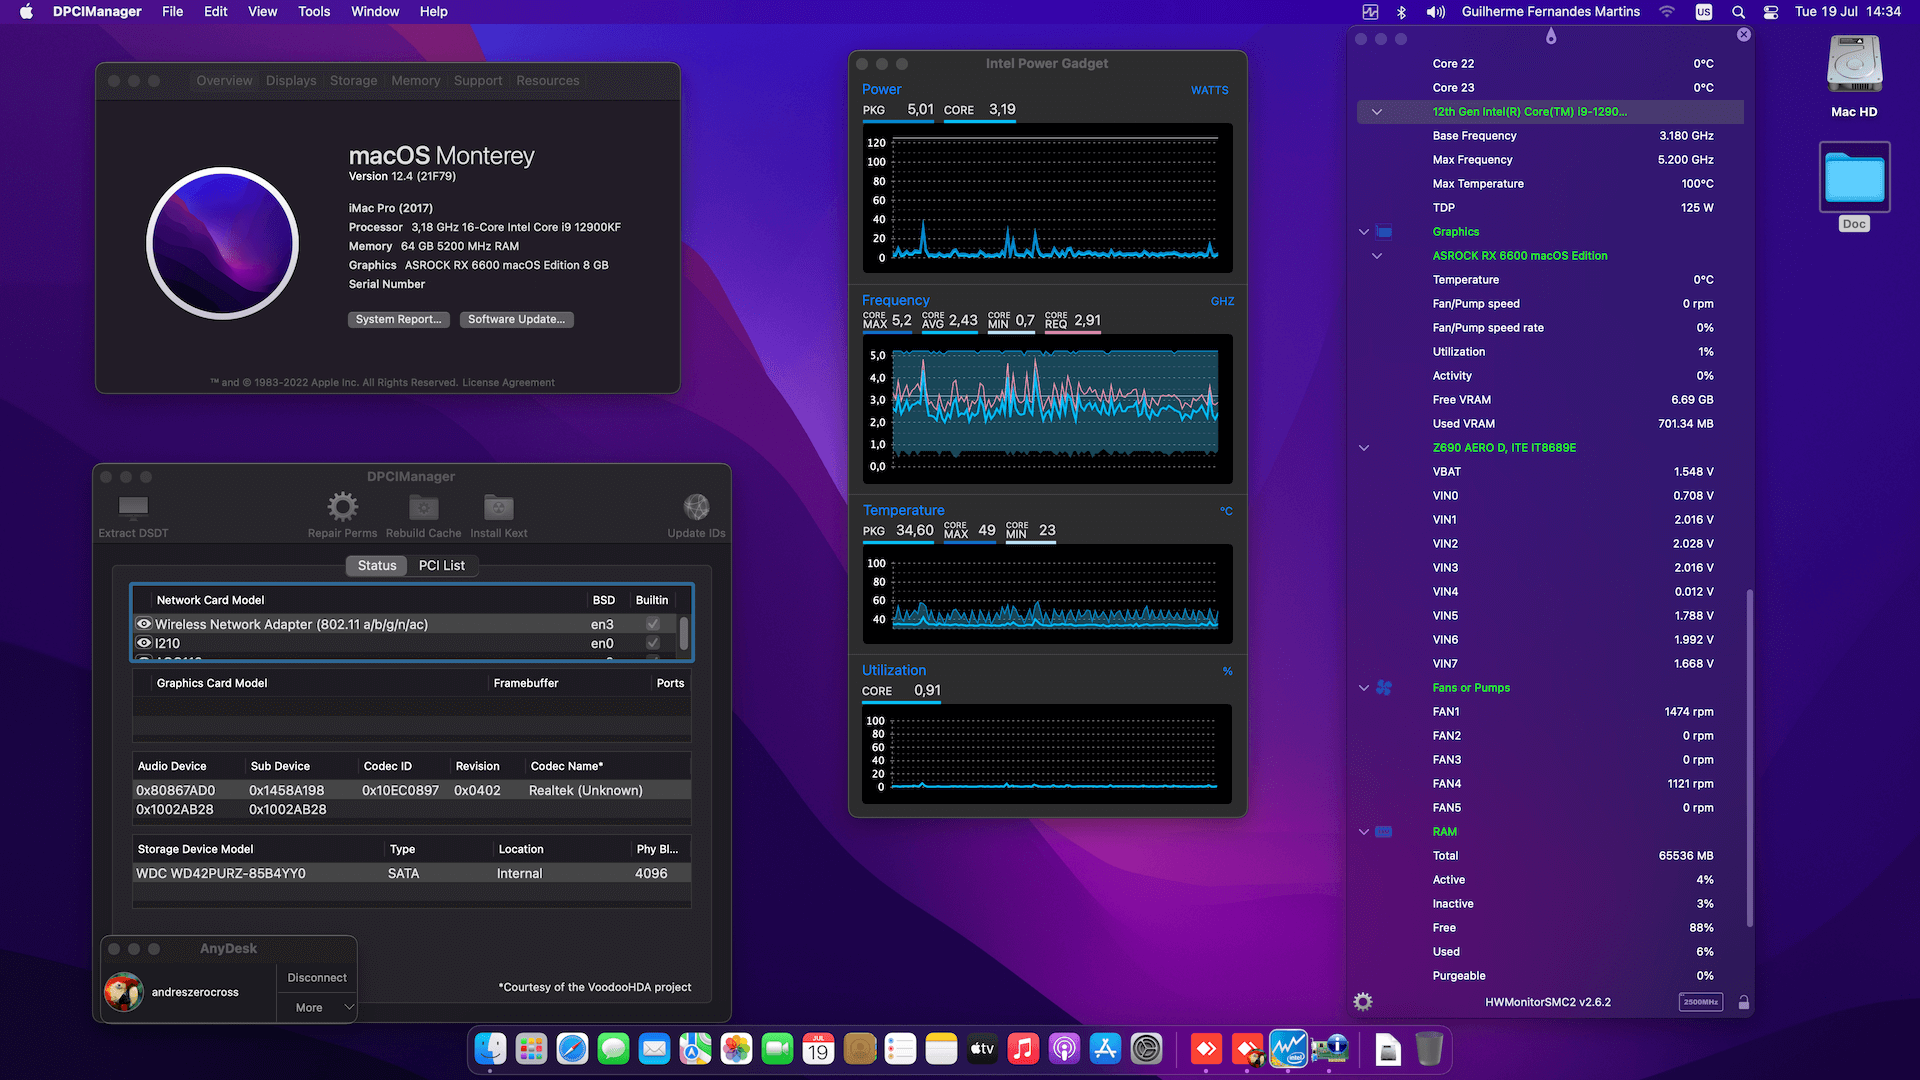1920x1080 pixels.
Task: Open the Storage tab in About This Mac
Action: (x=354, y=81)
